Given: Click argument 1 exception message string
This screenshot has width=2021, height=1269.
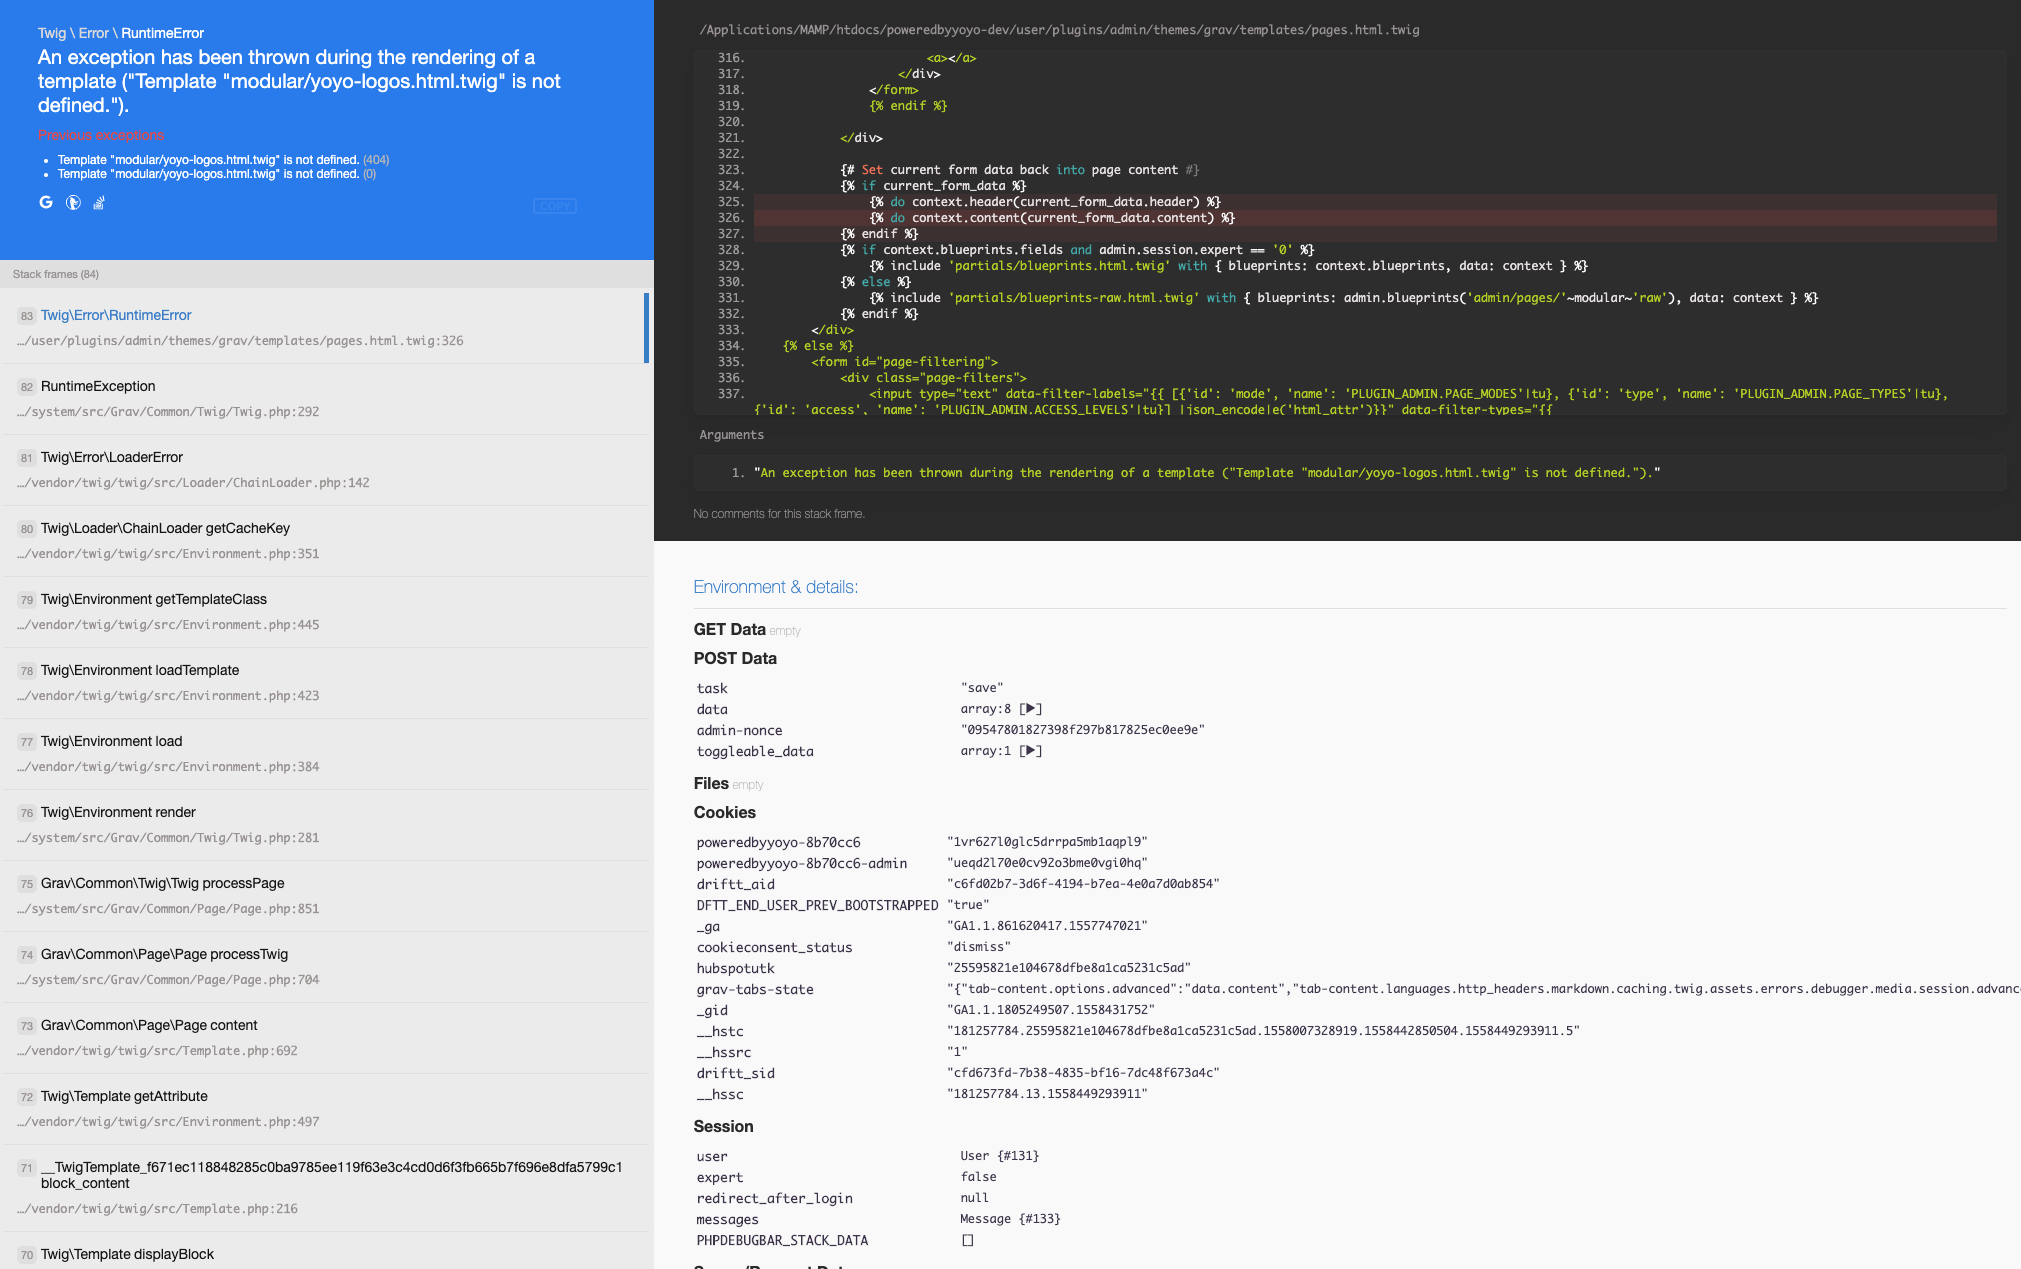Looking at the screenshot, I should click(1207, 473).
